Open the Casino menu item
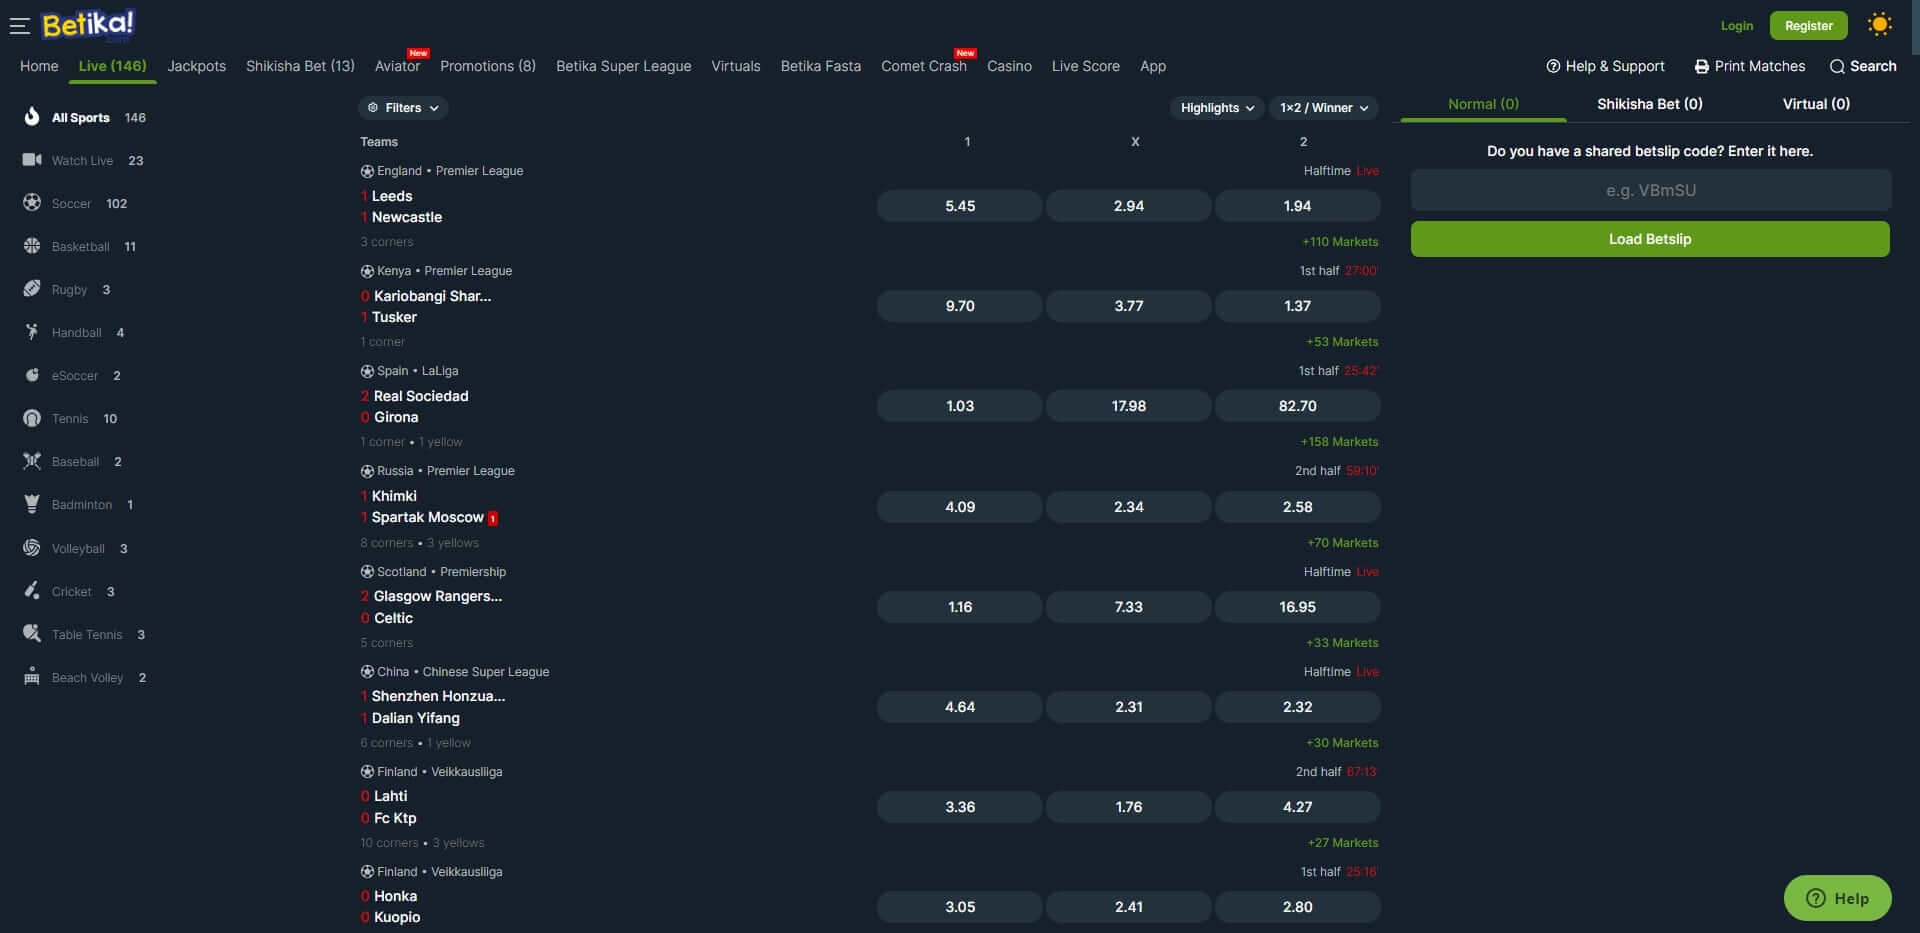Screen dimensions: 1920x933 pyautogui.click(x=1009, y=66)
